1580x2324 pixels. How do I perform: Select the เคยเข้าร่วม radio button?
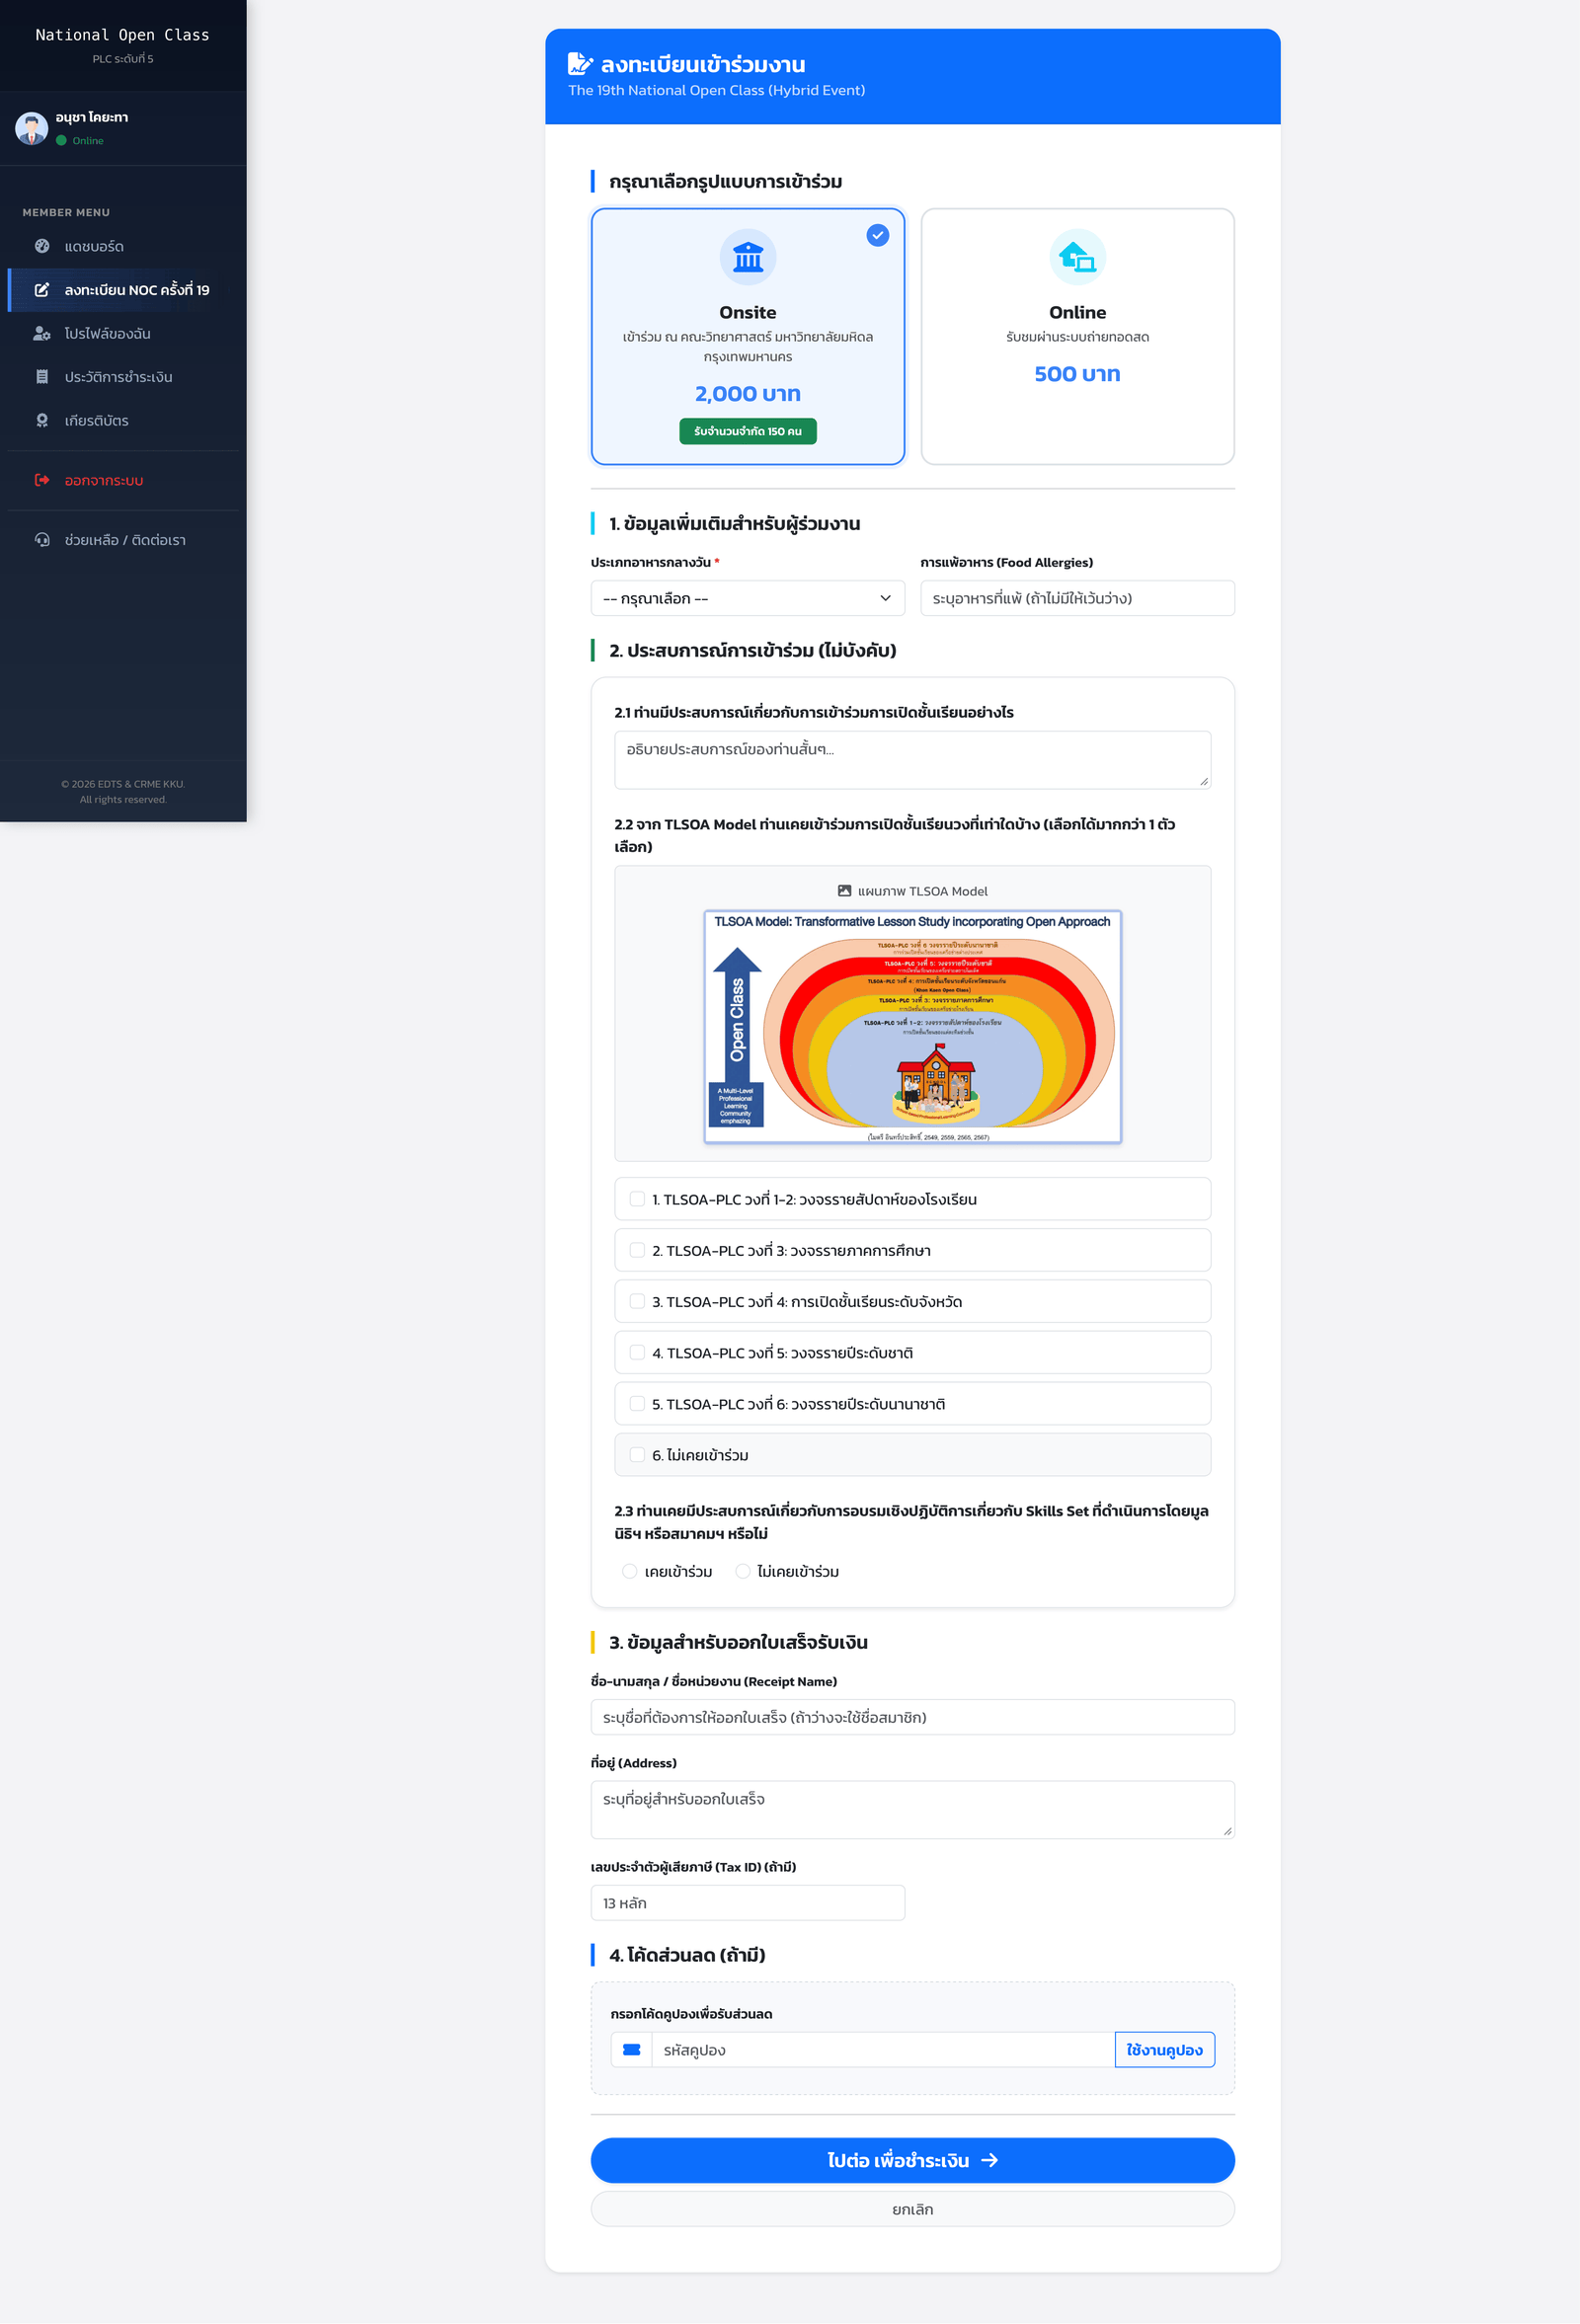(x=629, y=1571)
